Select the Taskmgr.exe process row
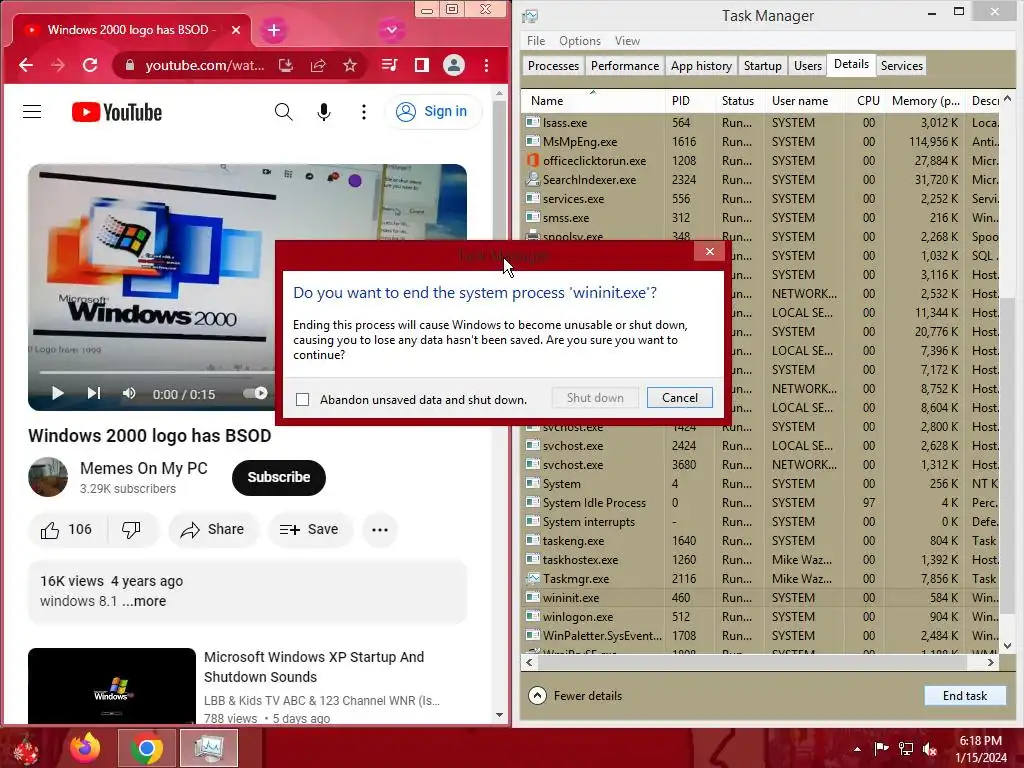 coord(761,579)
